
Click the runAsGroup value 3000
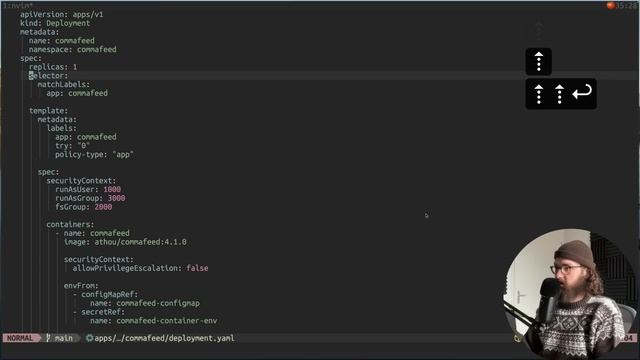pos(116,198)
